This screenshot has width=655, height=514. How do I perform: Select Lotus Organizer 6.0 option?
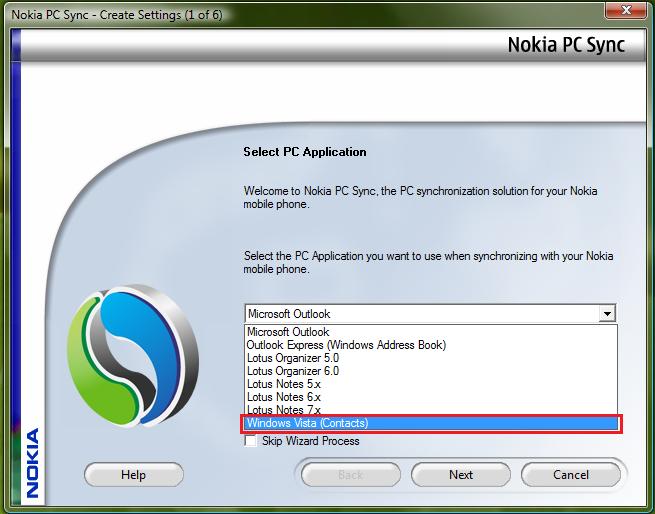point(431,371)
